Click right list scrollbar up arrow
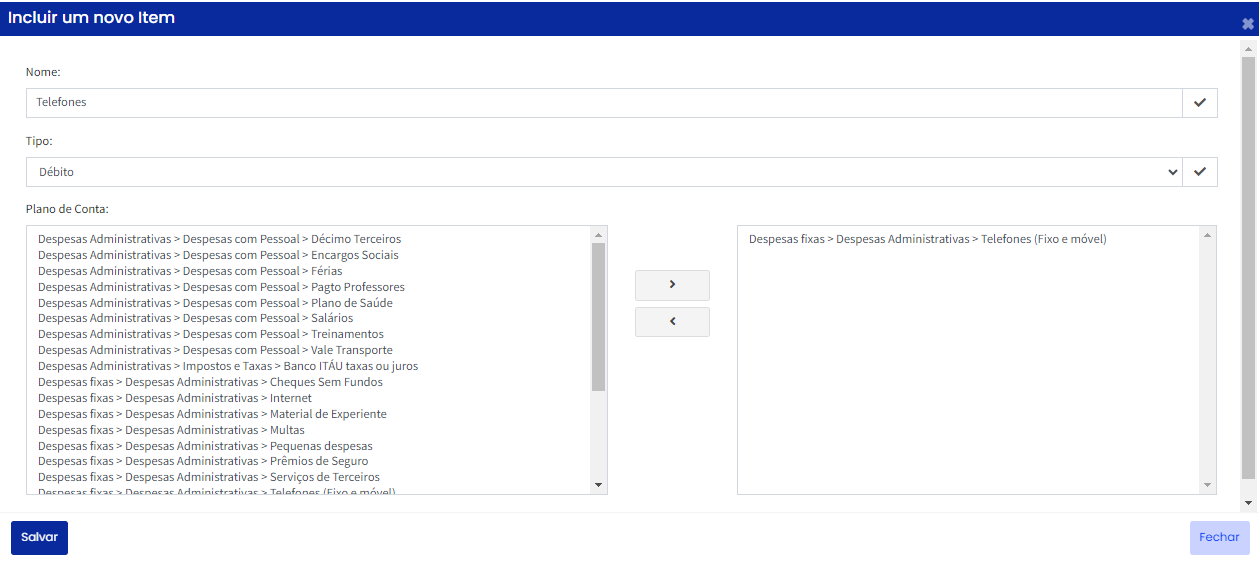Image resolution: width=1259 pixels, height=564 pixels. coord(1209,235)
